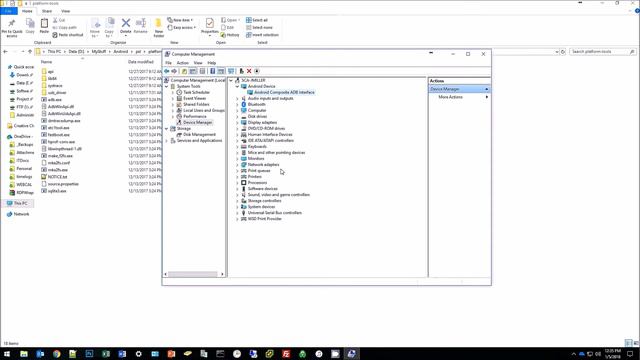640x360 pixels.
Task: Switch to View tab in Explorer
Action: point(65,11)
